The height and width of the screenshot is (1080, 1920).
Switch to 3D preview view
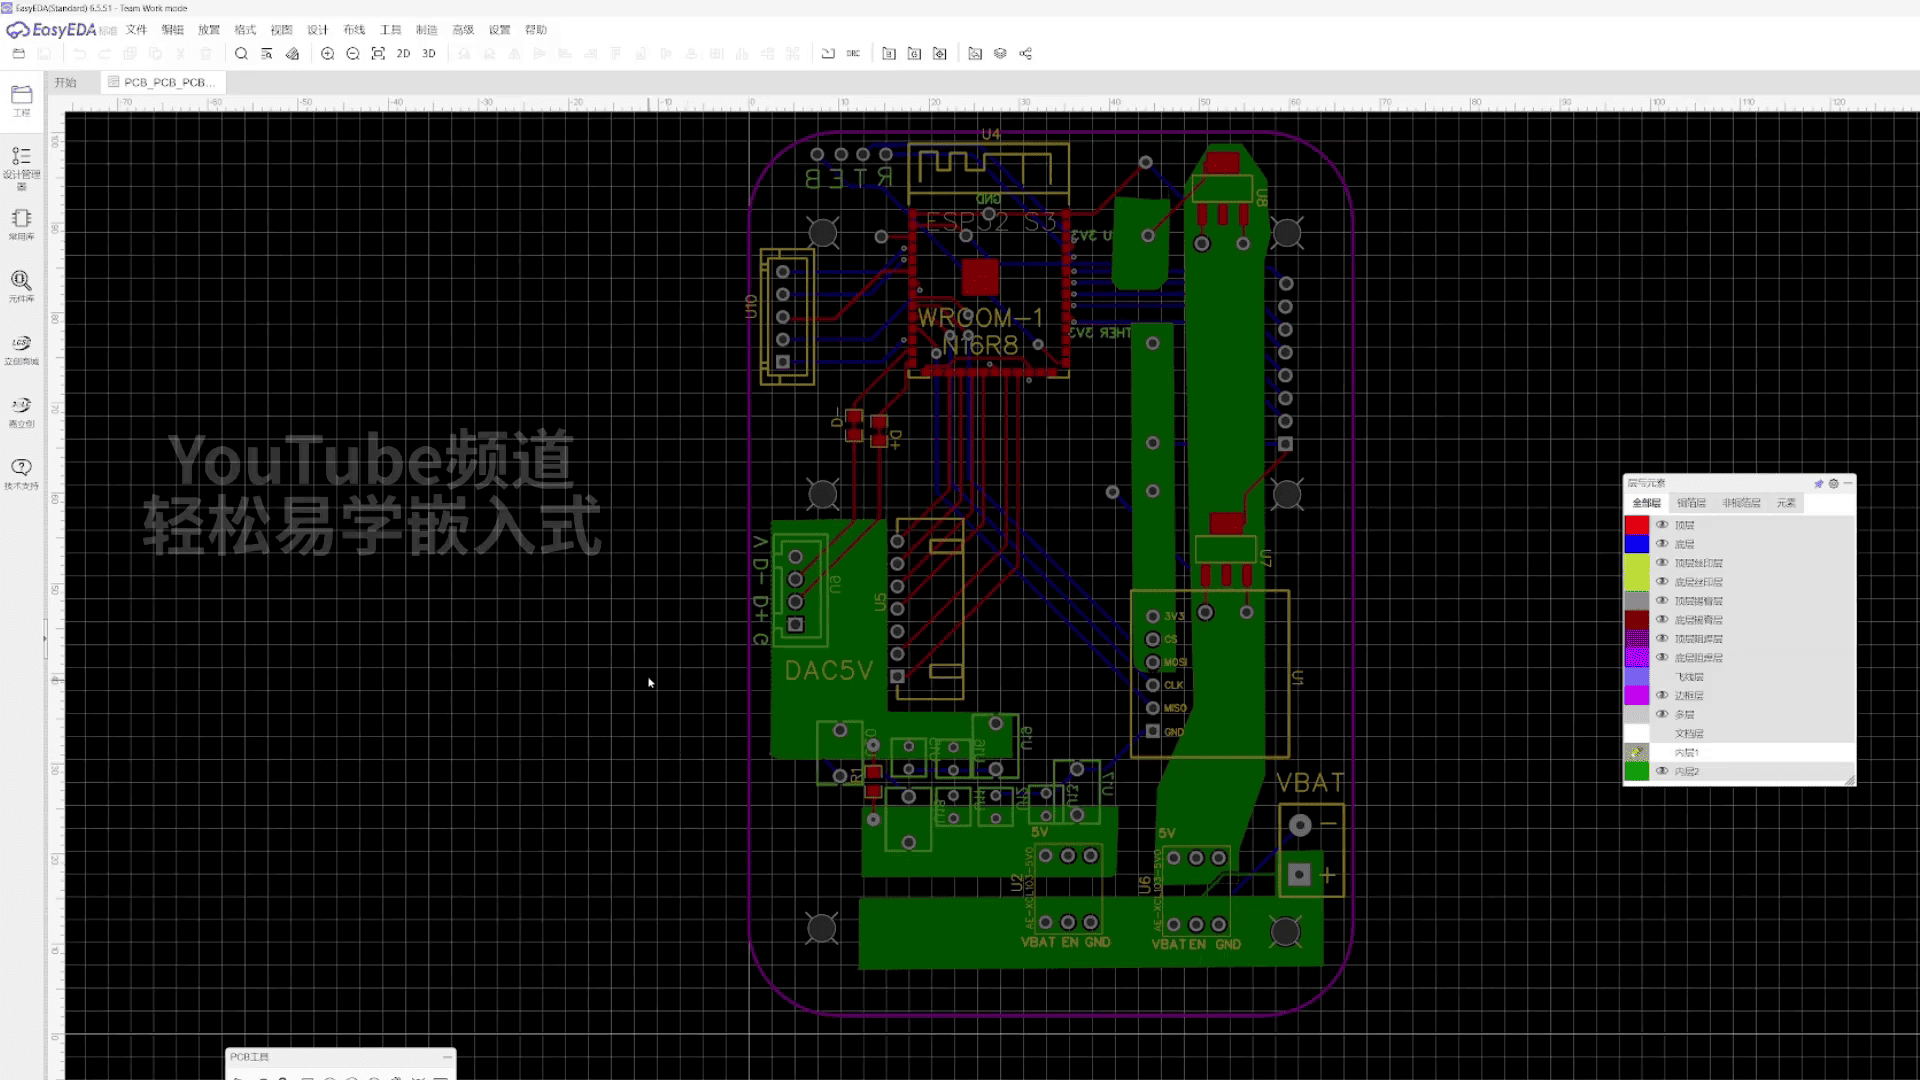click(x=429, y=54)
